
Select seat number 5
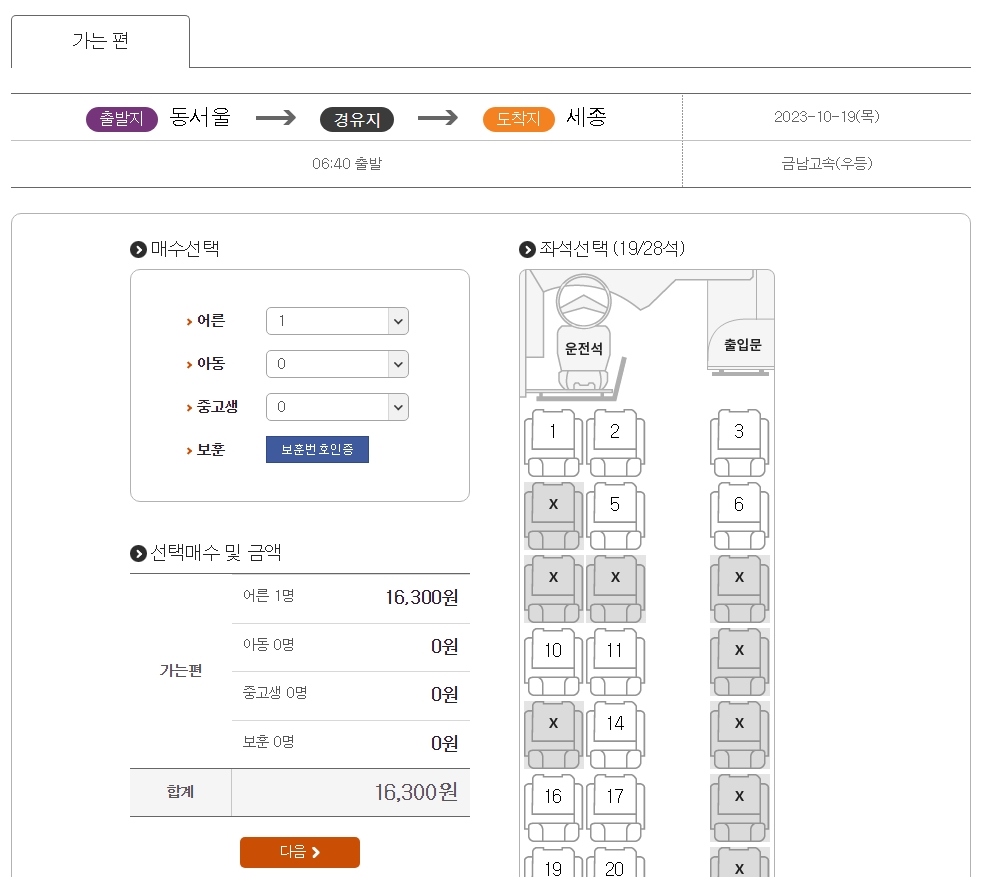(x=615, y=505)
